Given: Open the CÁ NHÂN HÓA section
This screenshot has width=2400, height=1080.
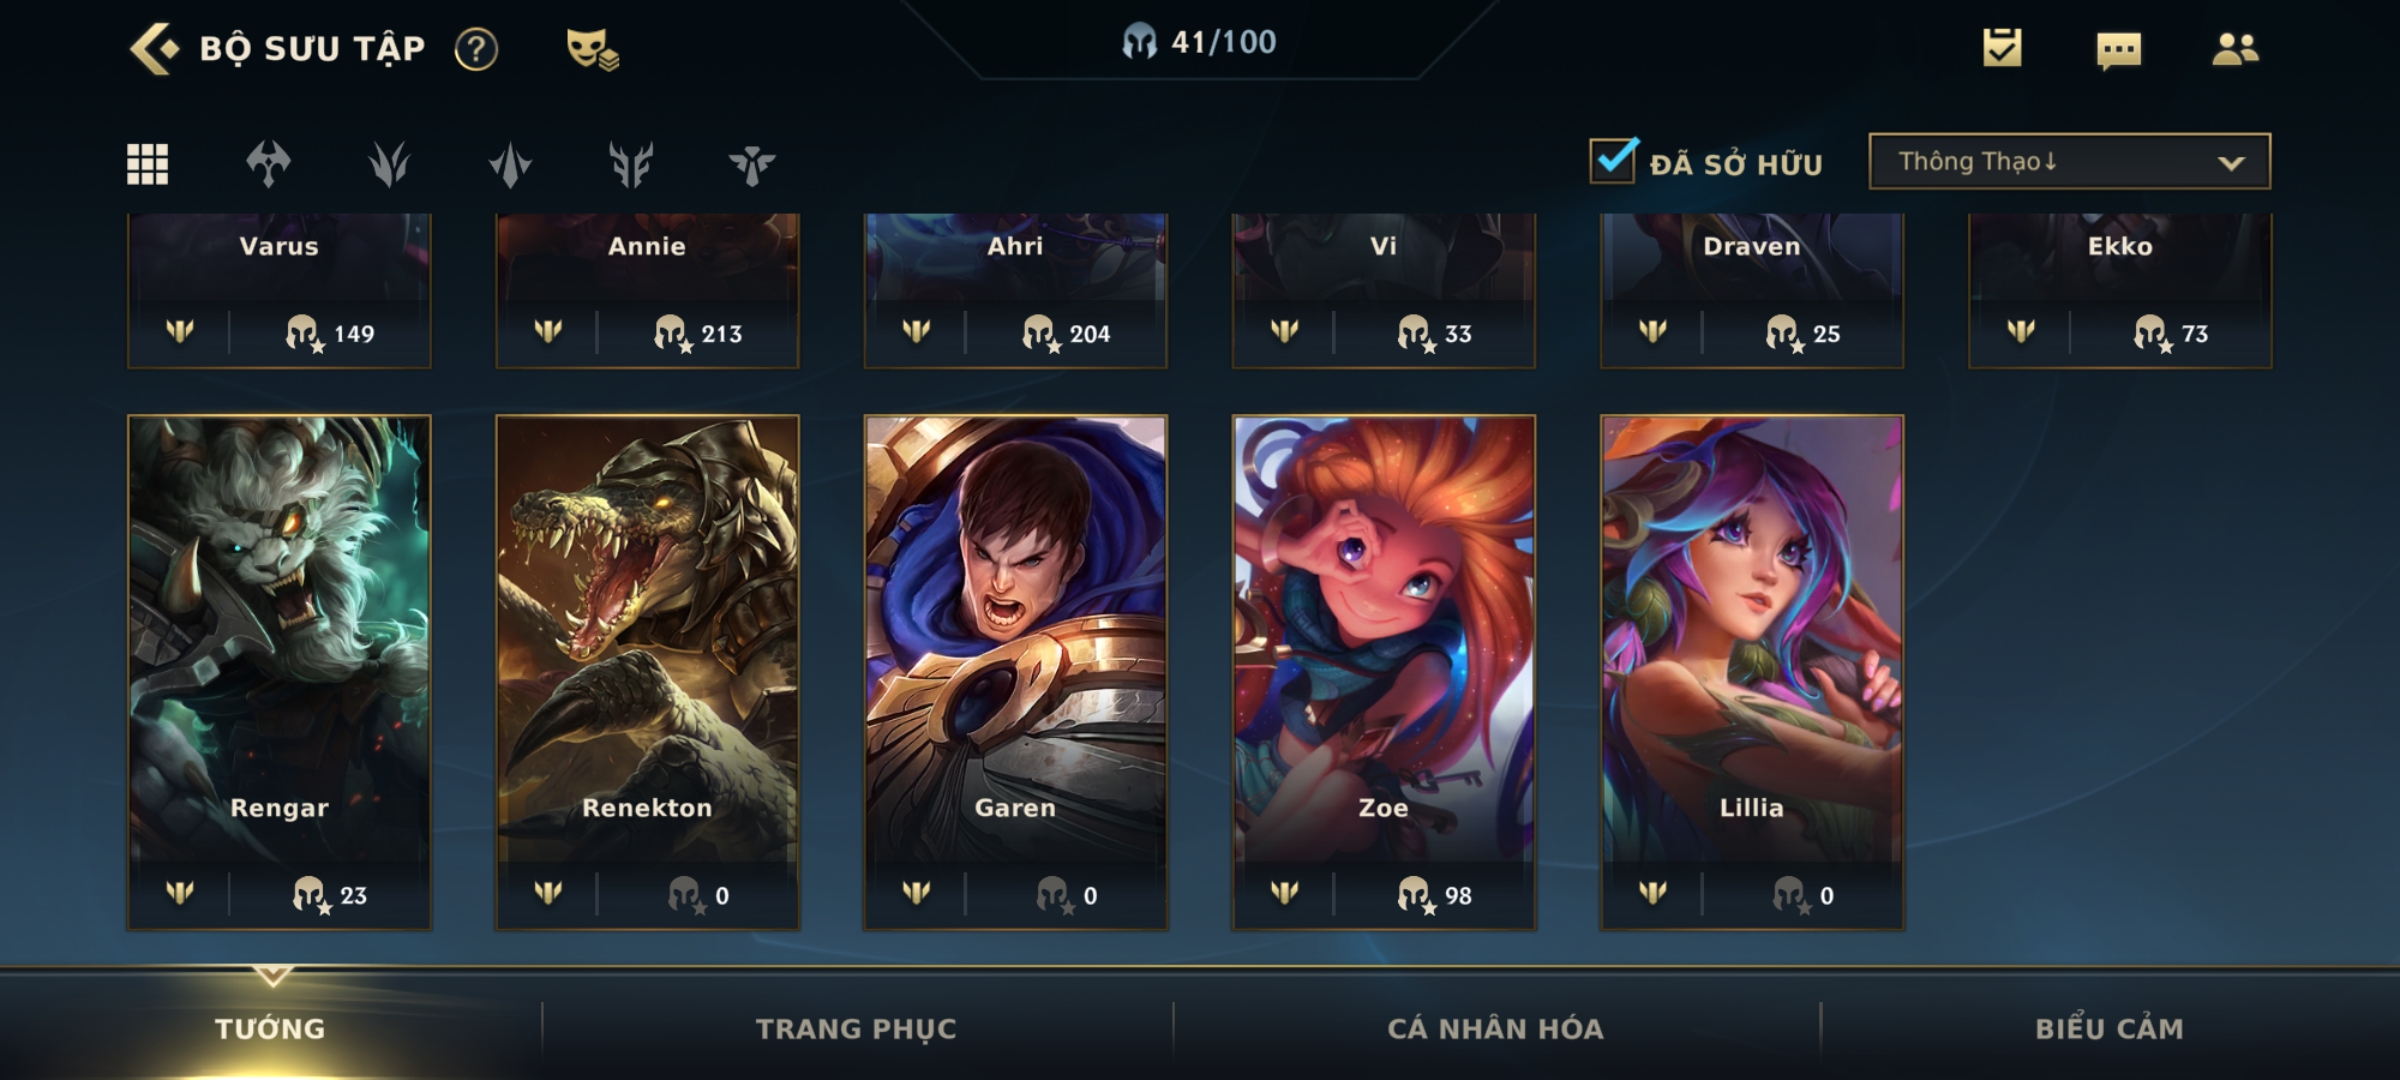Looking at the screenshot, I should coord(1495,1029).
